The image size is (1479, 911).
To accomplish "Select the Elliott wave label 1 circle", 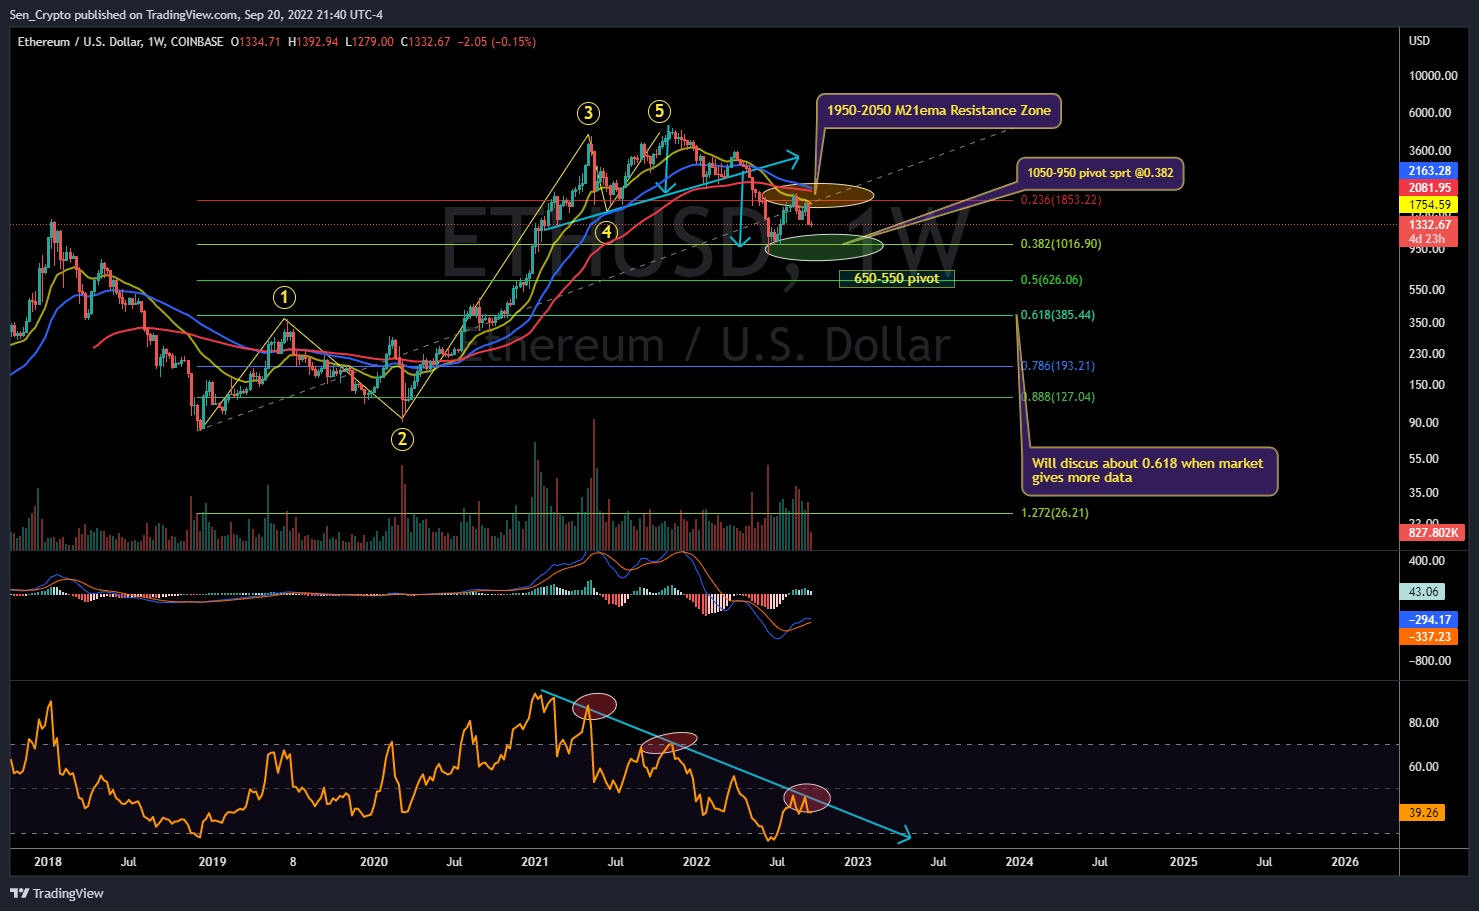I will [x=285, y=297].
